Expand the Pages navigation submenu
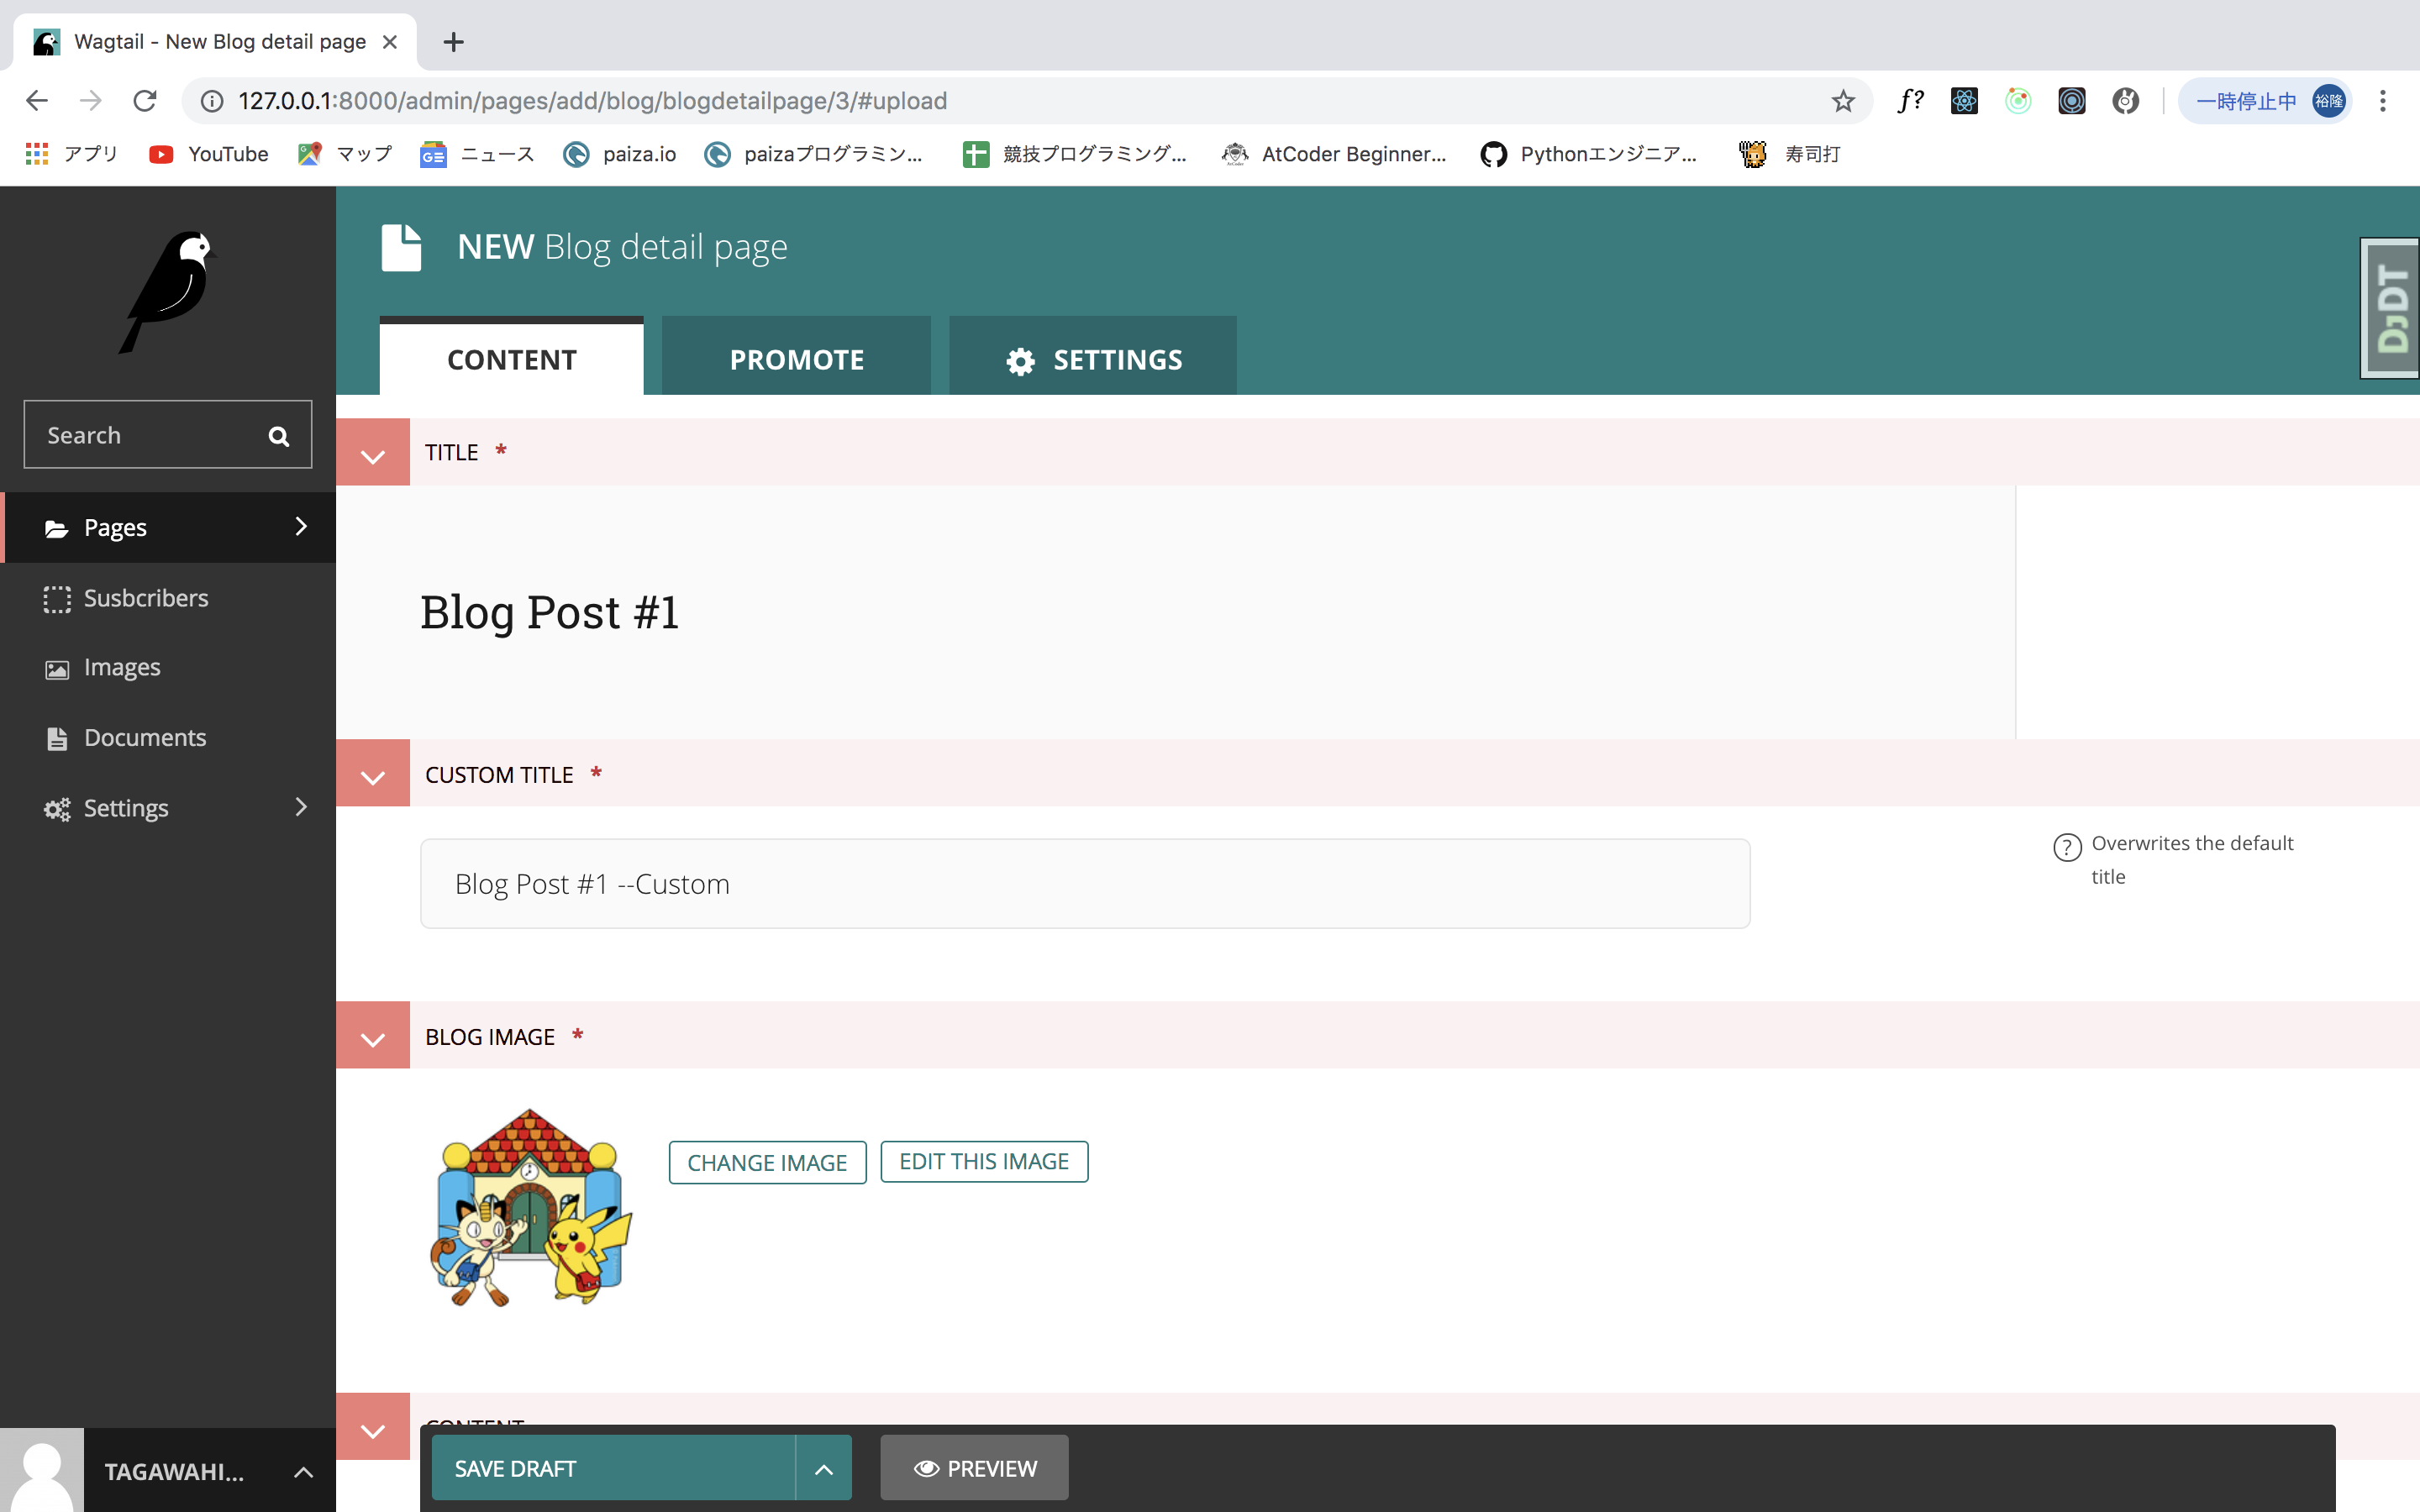This screenshot has height=1512, width=2420. 302,528
